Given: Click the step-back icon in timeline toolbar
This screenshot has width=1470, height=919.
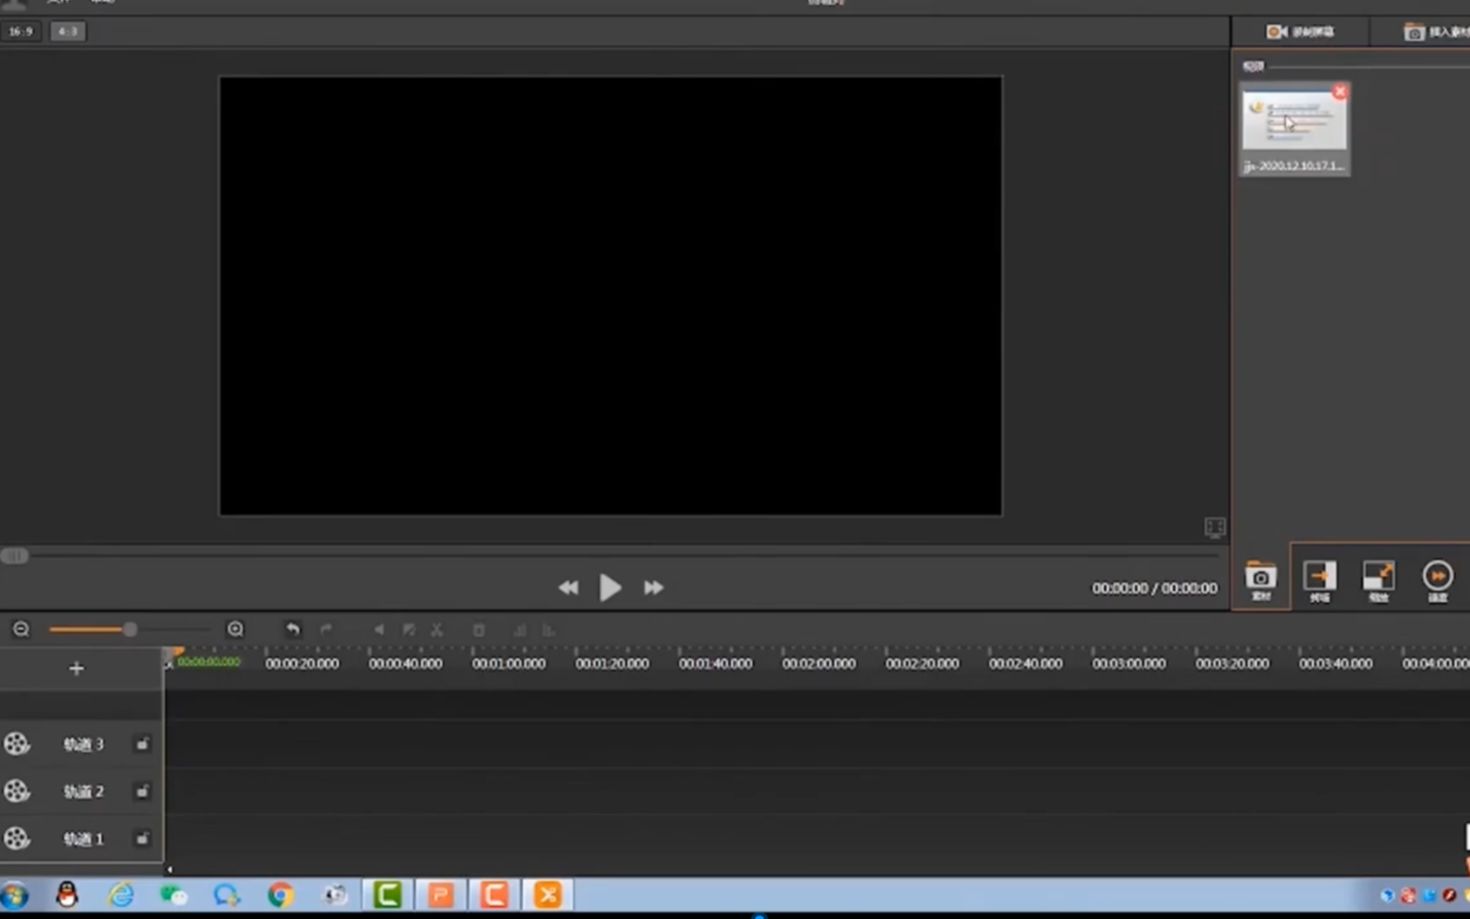Looking at the screenshot, I should point(378,630).
